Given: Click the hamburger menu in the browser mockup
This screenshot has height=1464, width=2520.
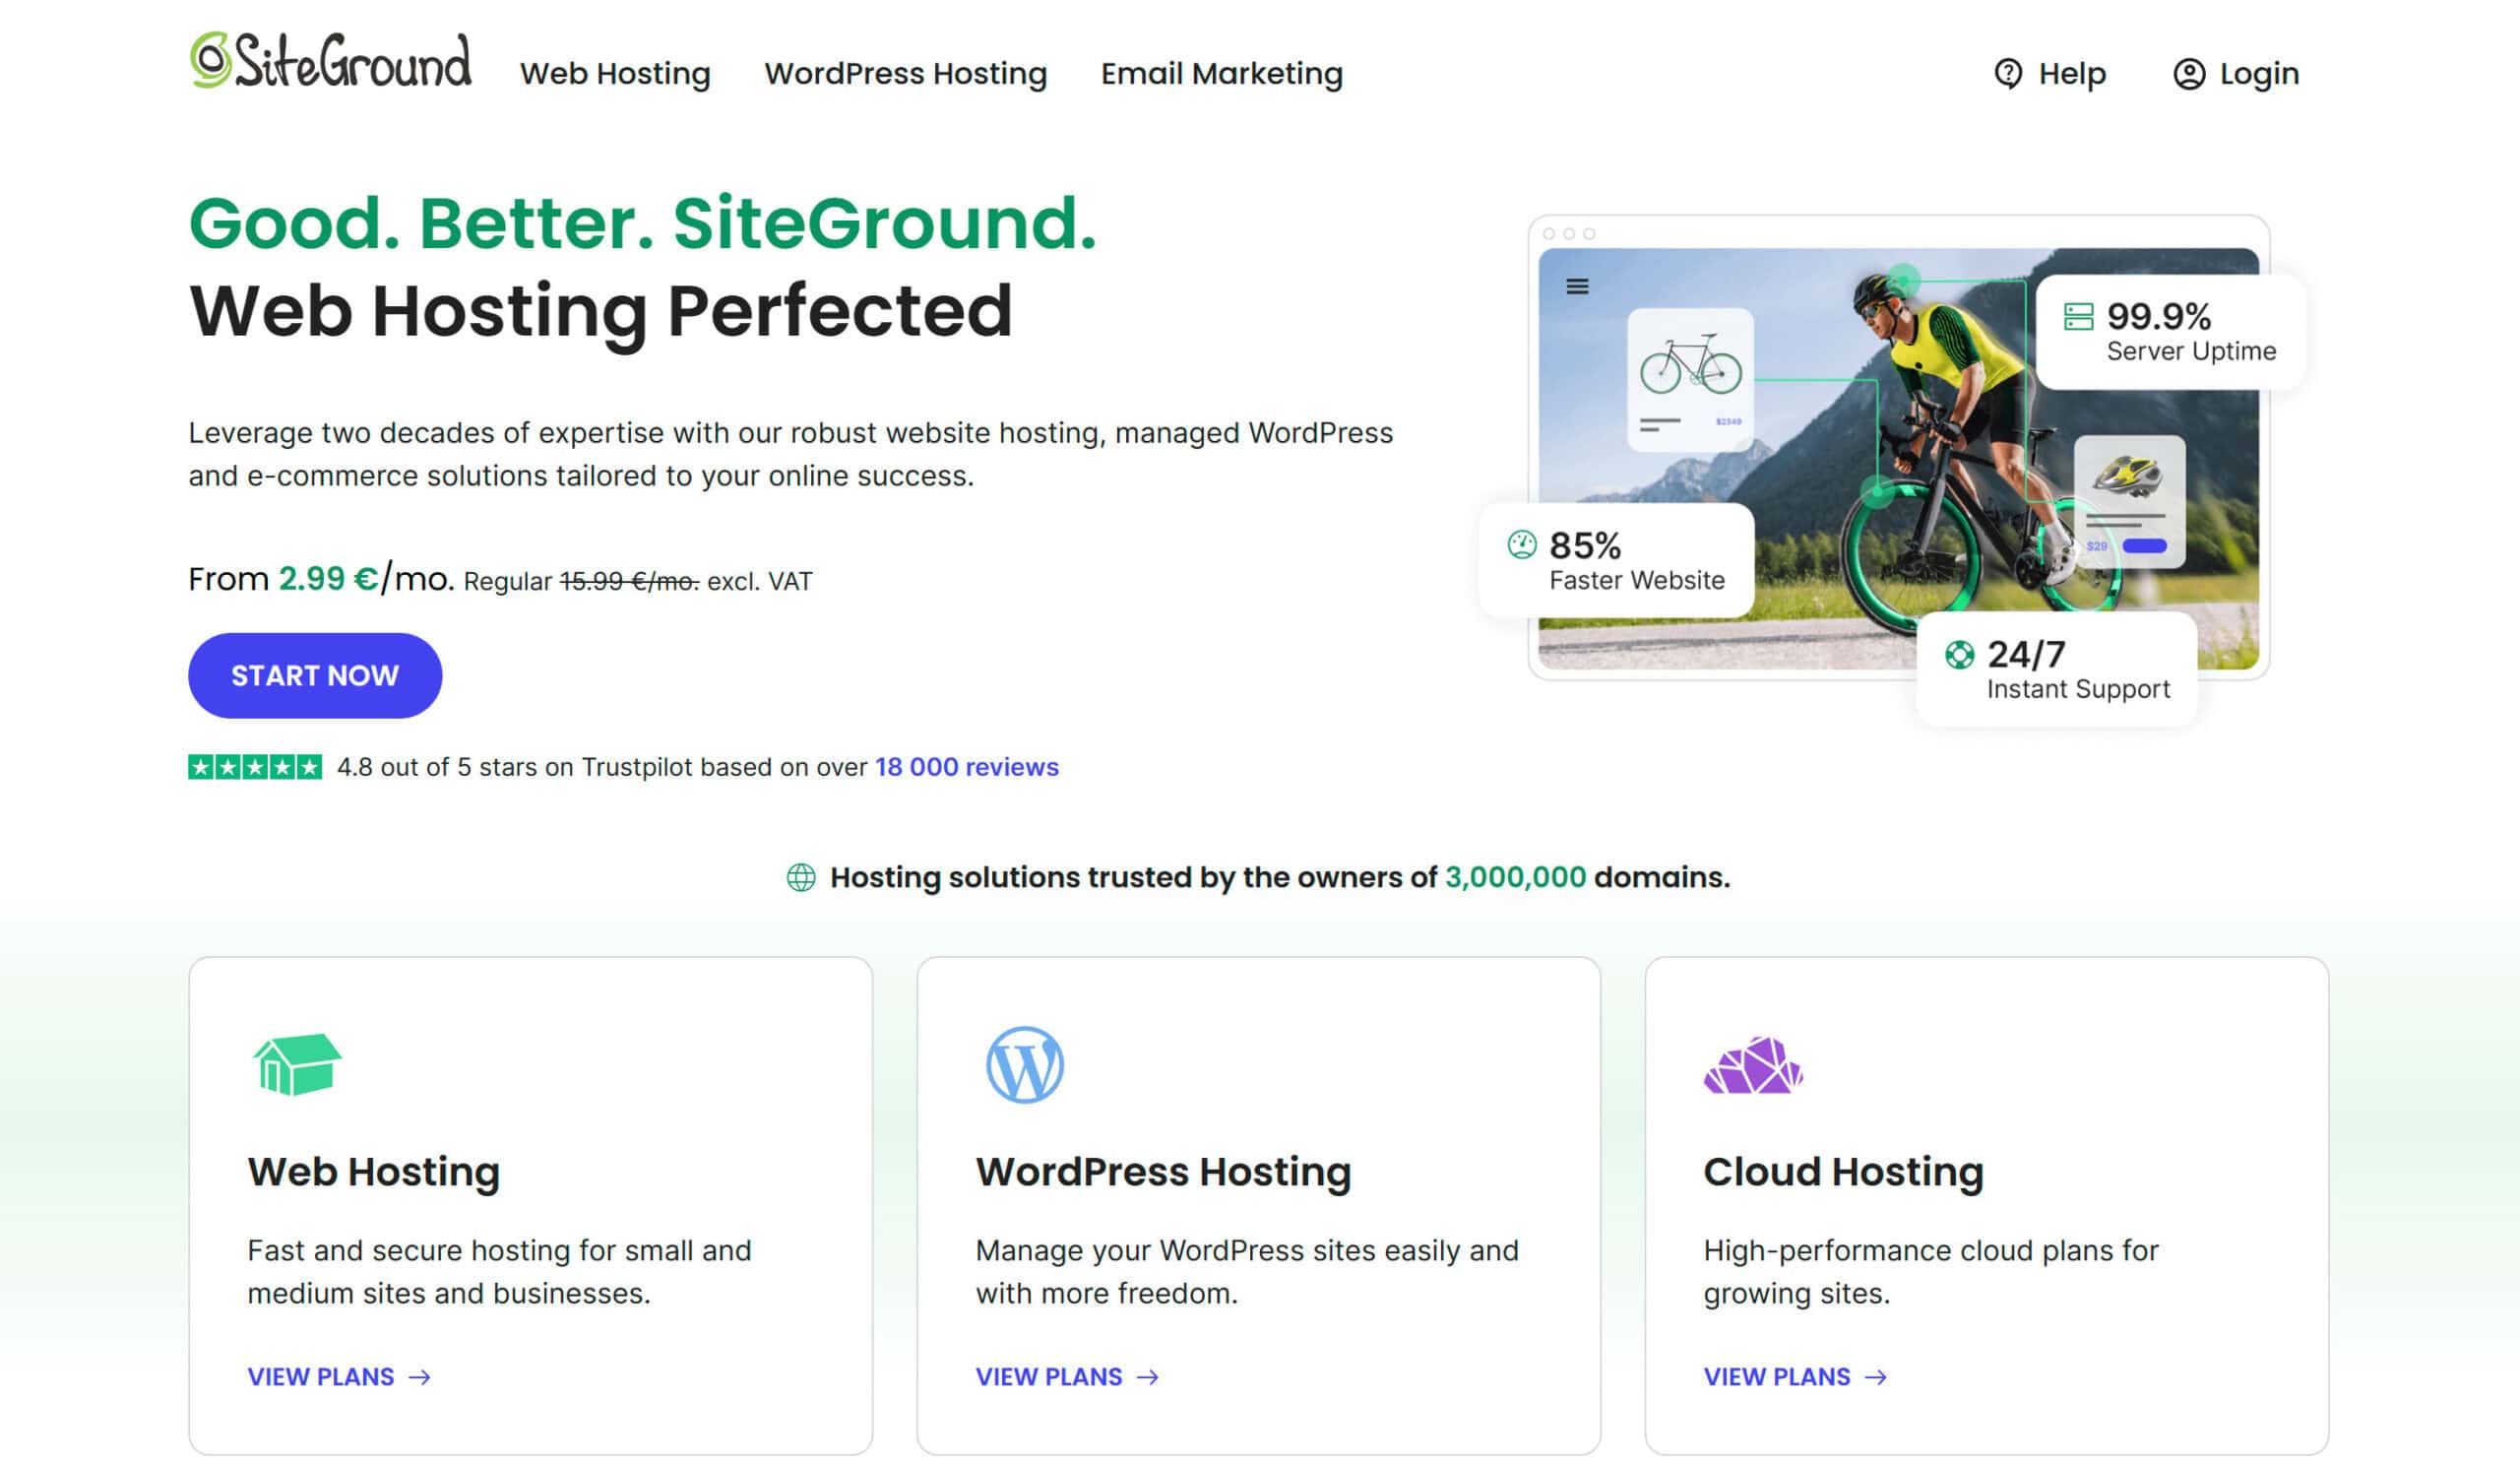Looking at the screenshot, I should [x=1577, y=286].
